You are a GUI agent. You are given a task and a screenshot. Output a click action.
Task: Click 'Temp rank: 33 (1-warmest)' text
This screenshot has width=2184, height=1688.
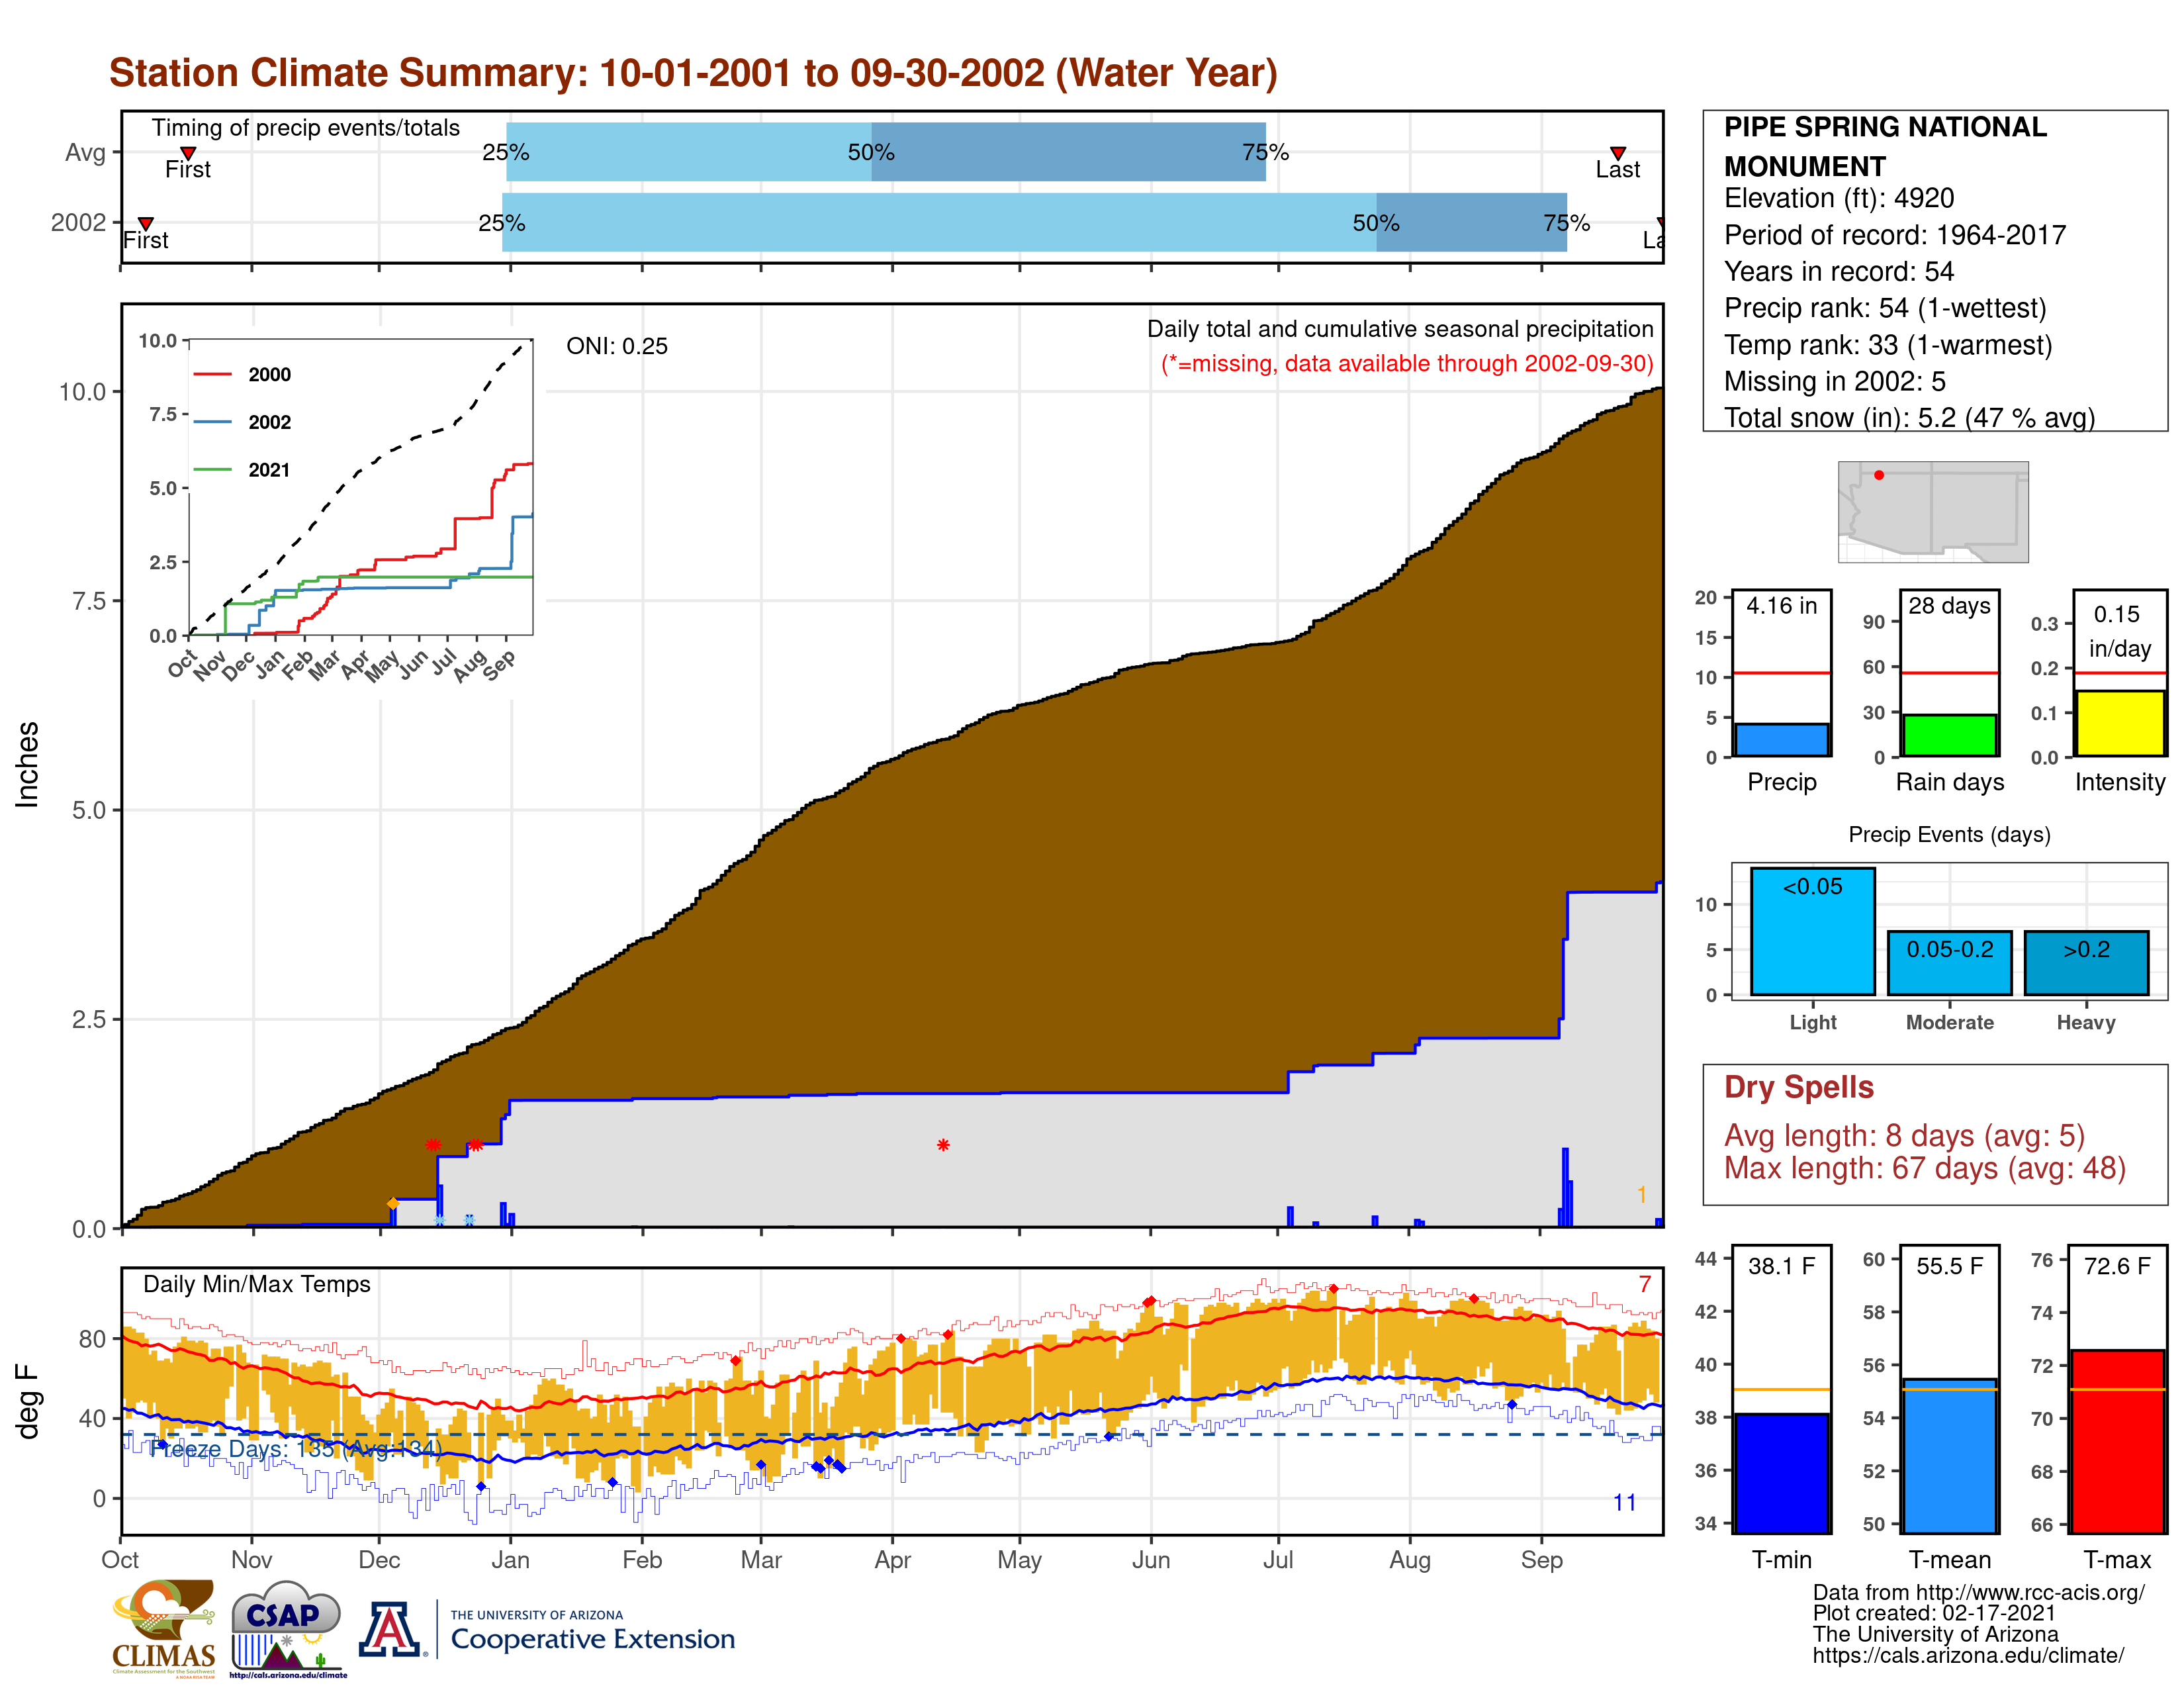coord(1887,345)
